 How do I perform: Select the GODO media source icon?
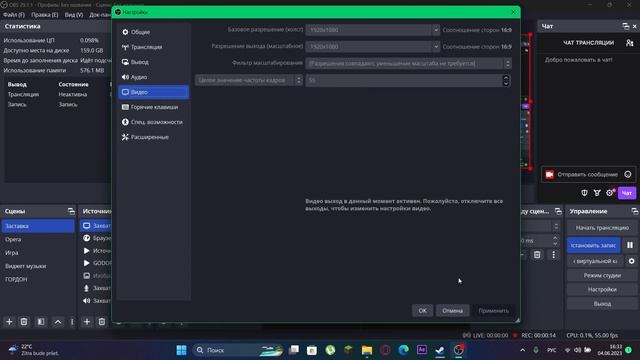(x=87, y=263)
